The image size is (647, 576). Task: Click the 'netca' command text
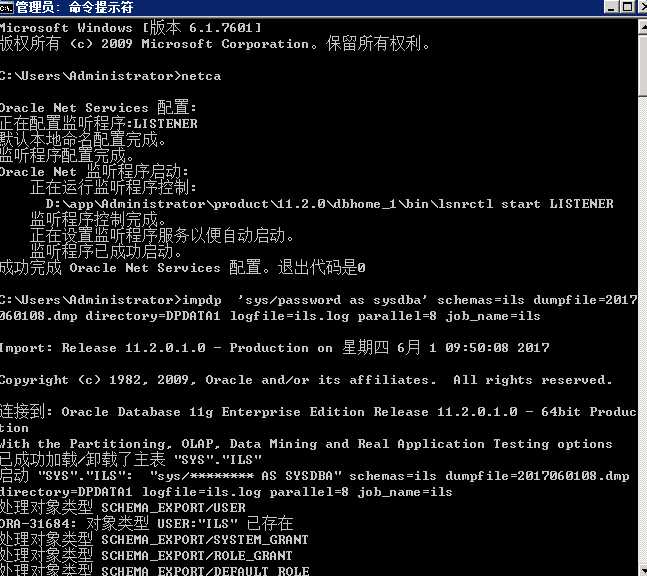pyautogui.click(x=201, y=76)
